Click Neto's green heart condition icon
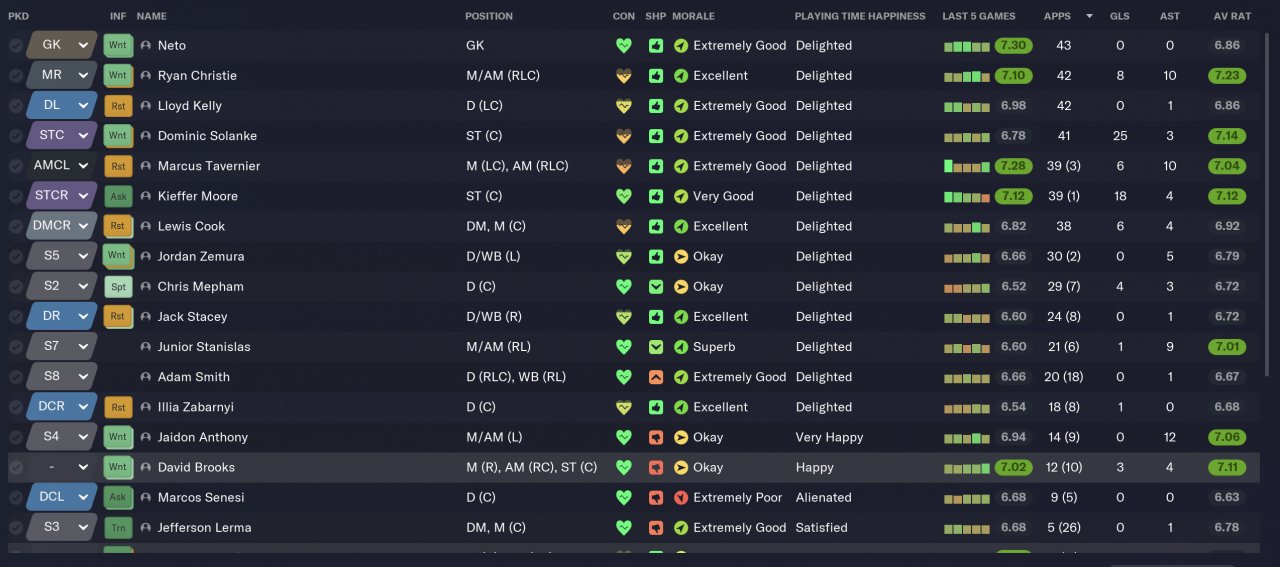 coord(624,45)
